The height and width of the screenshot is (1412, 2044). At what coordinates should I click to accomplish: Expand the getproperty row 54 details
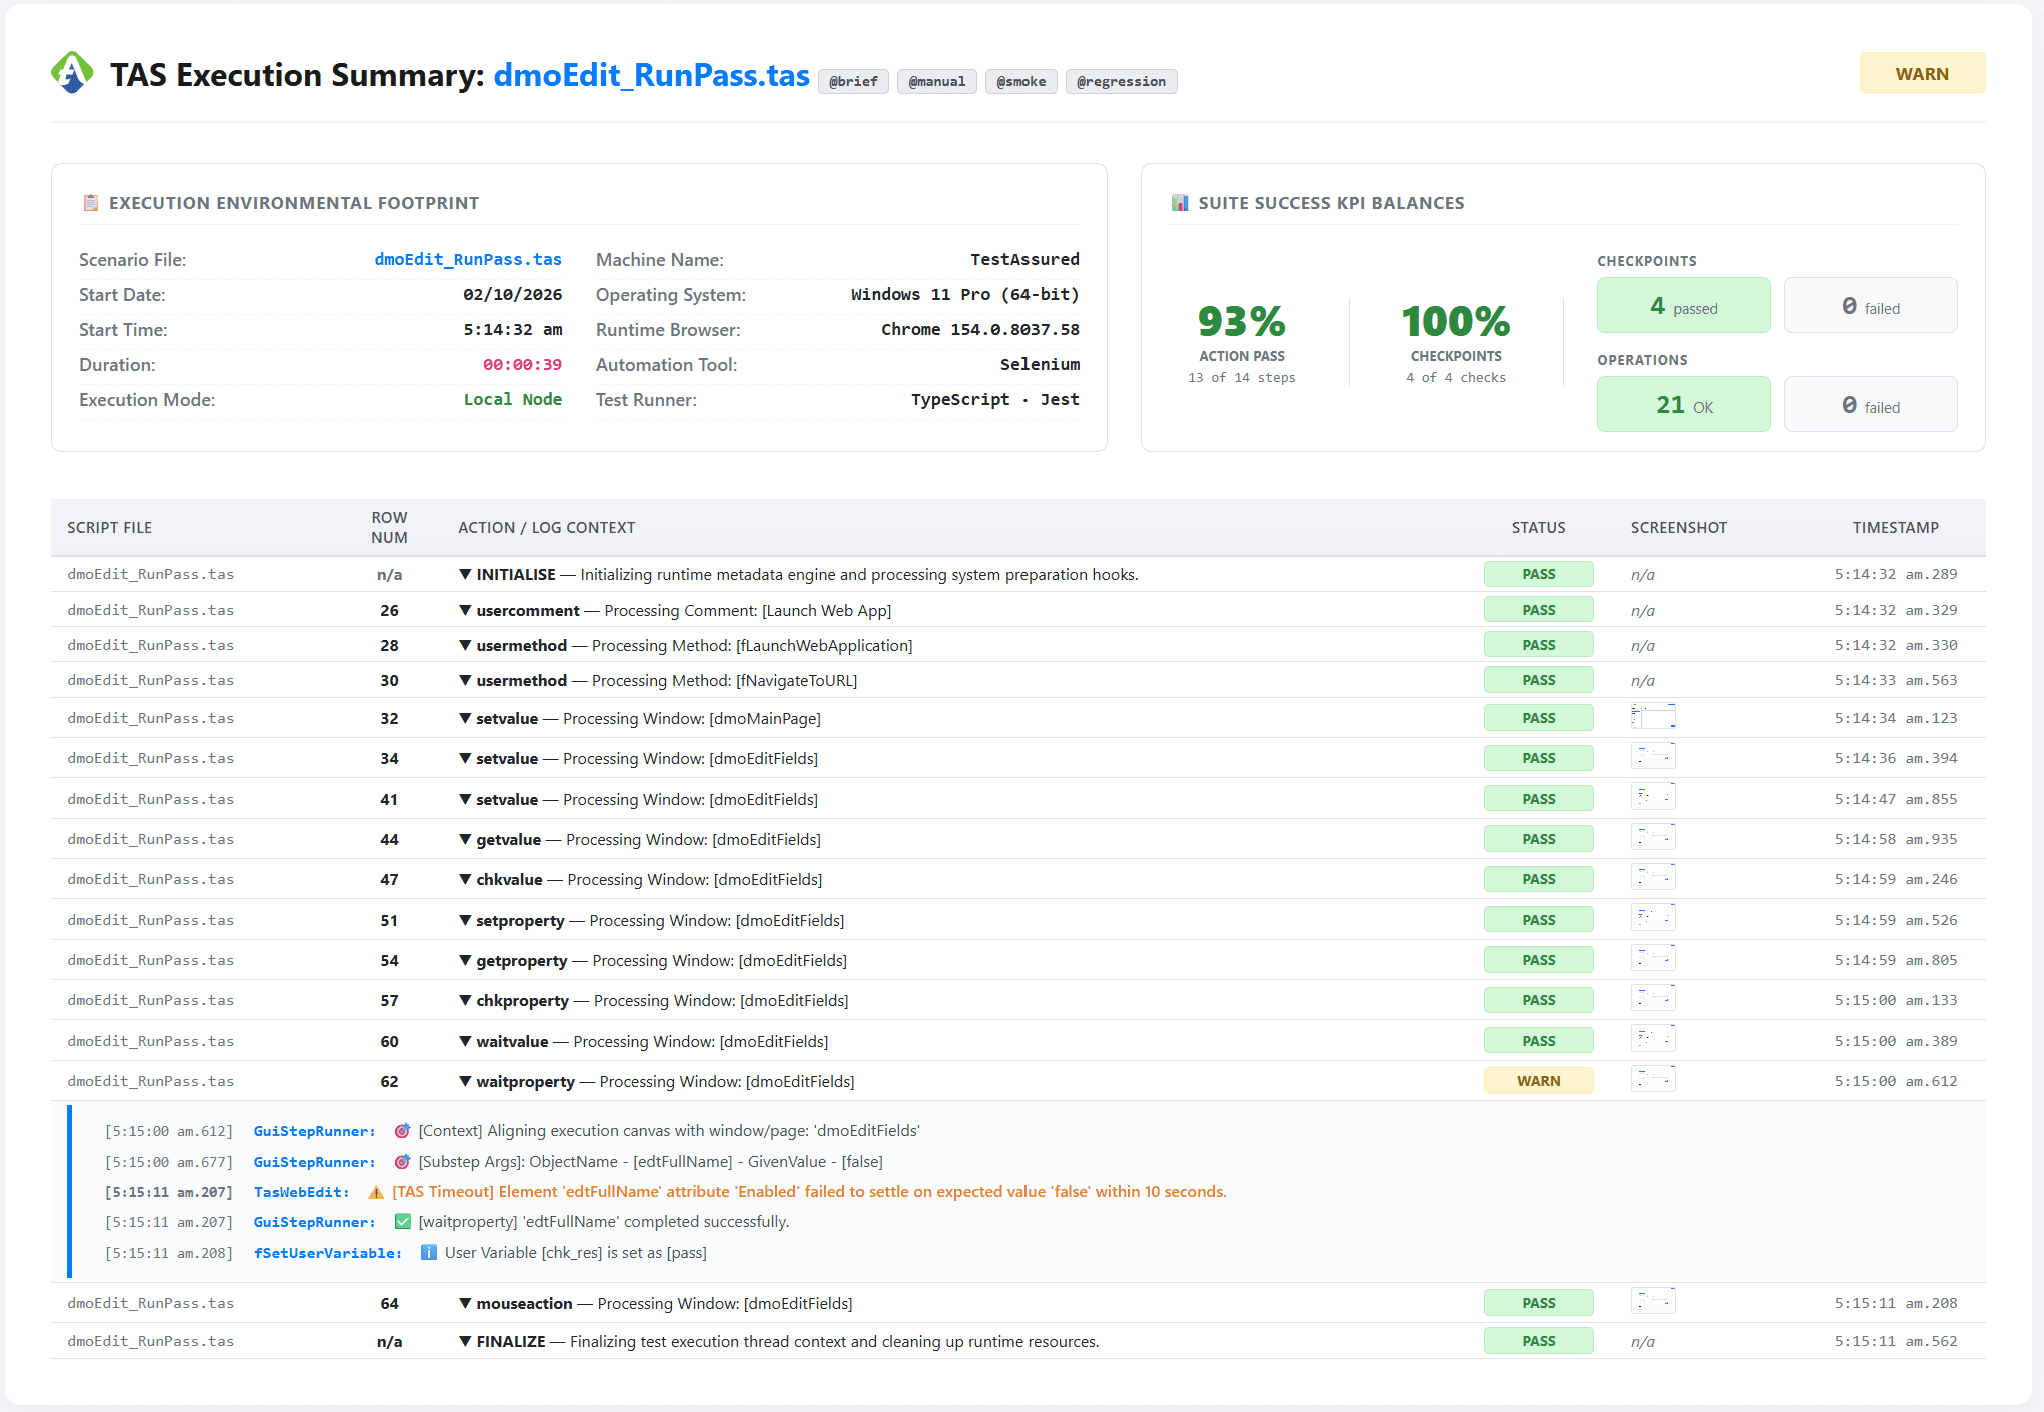[x=465, y=960]
